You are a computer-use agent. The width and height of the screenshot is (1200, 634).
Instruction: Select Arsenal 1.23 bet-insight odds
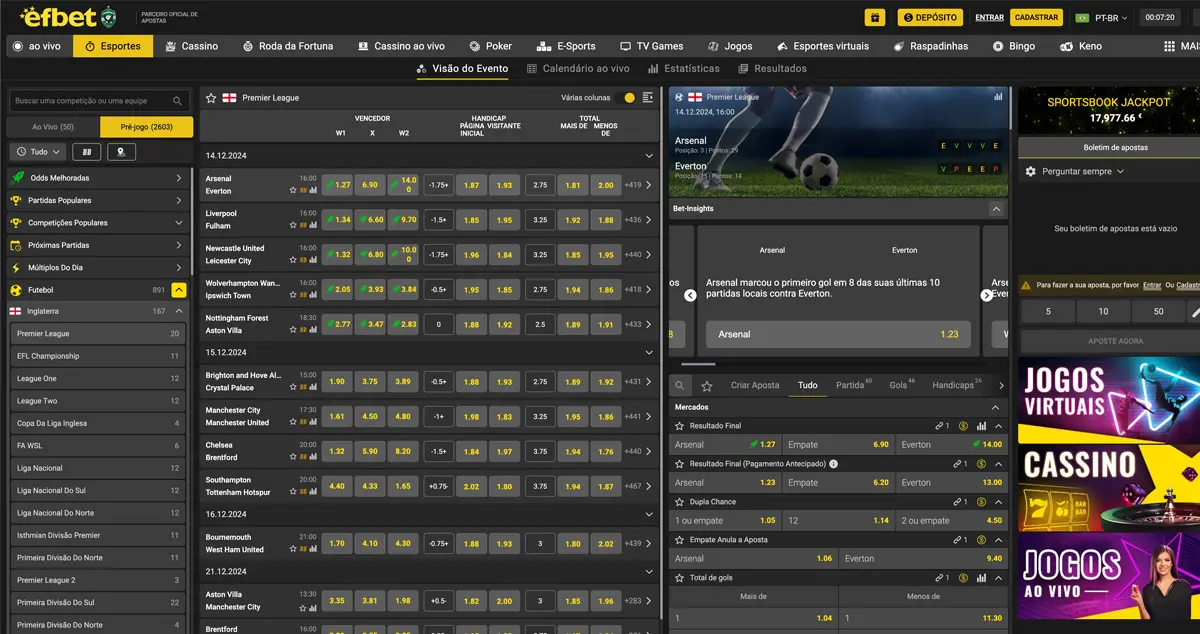838,334
